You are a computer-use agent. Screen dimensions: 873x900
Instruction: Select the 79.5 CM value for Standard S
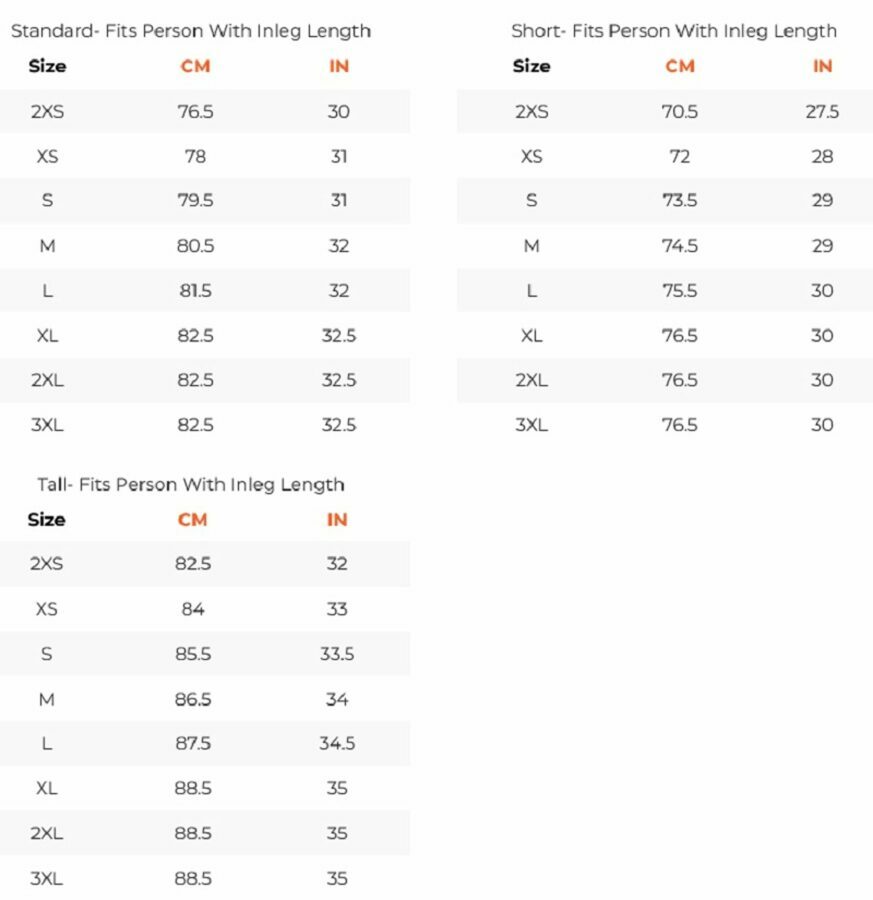click(x=195, y=201)
